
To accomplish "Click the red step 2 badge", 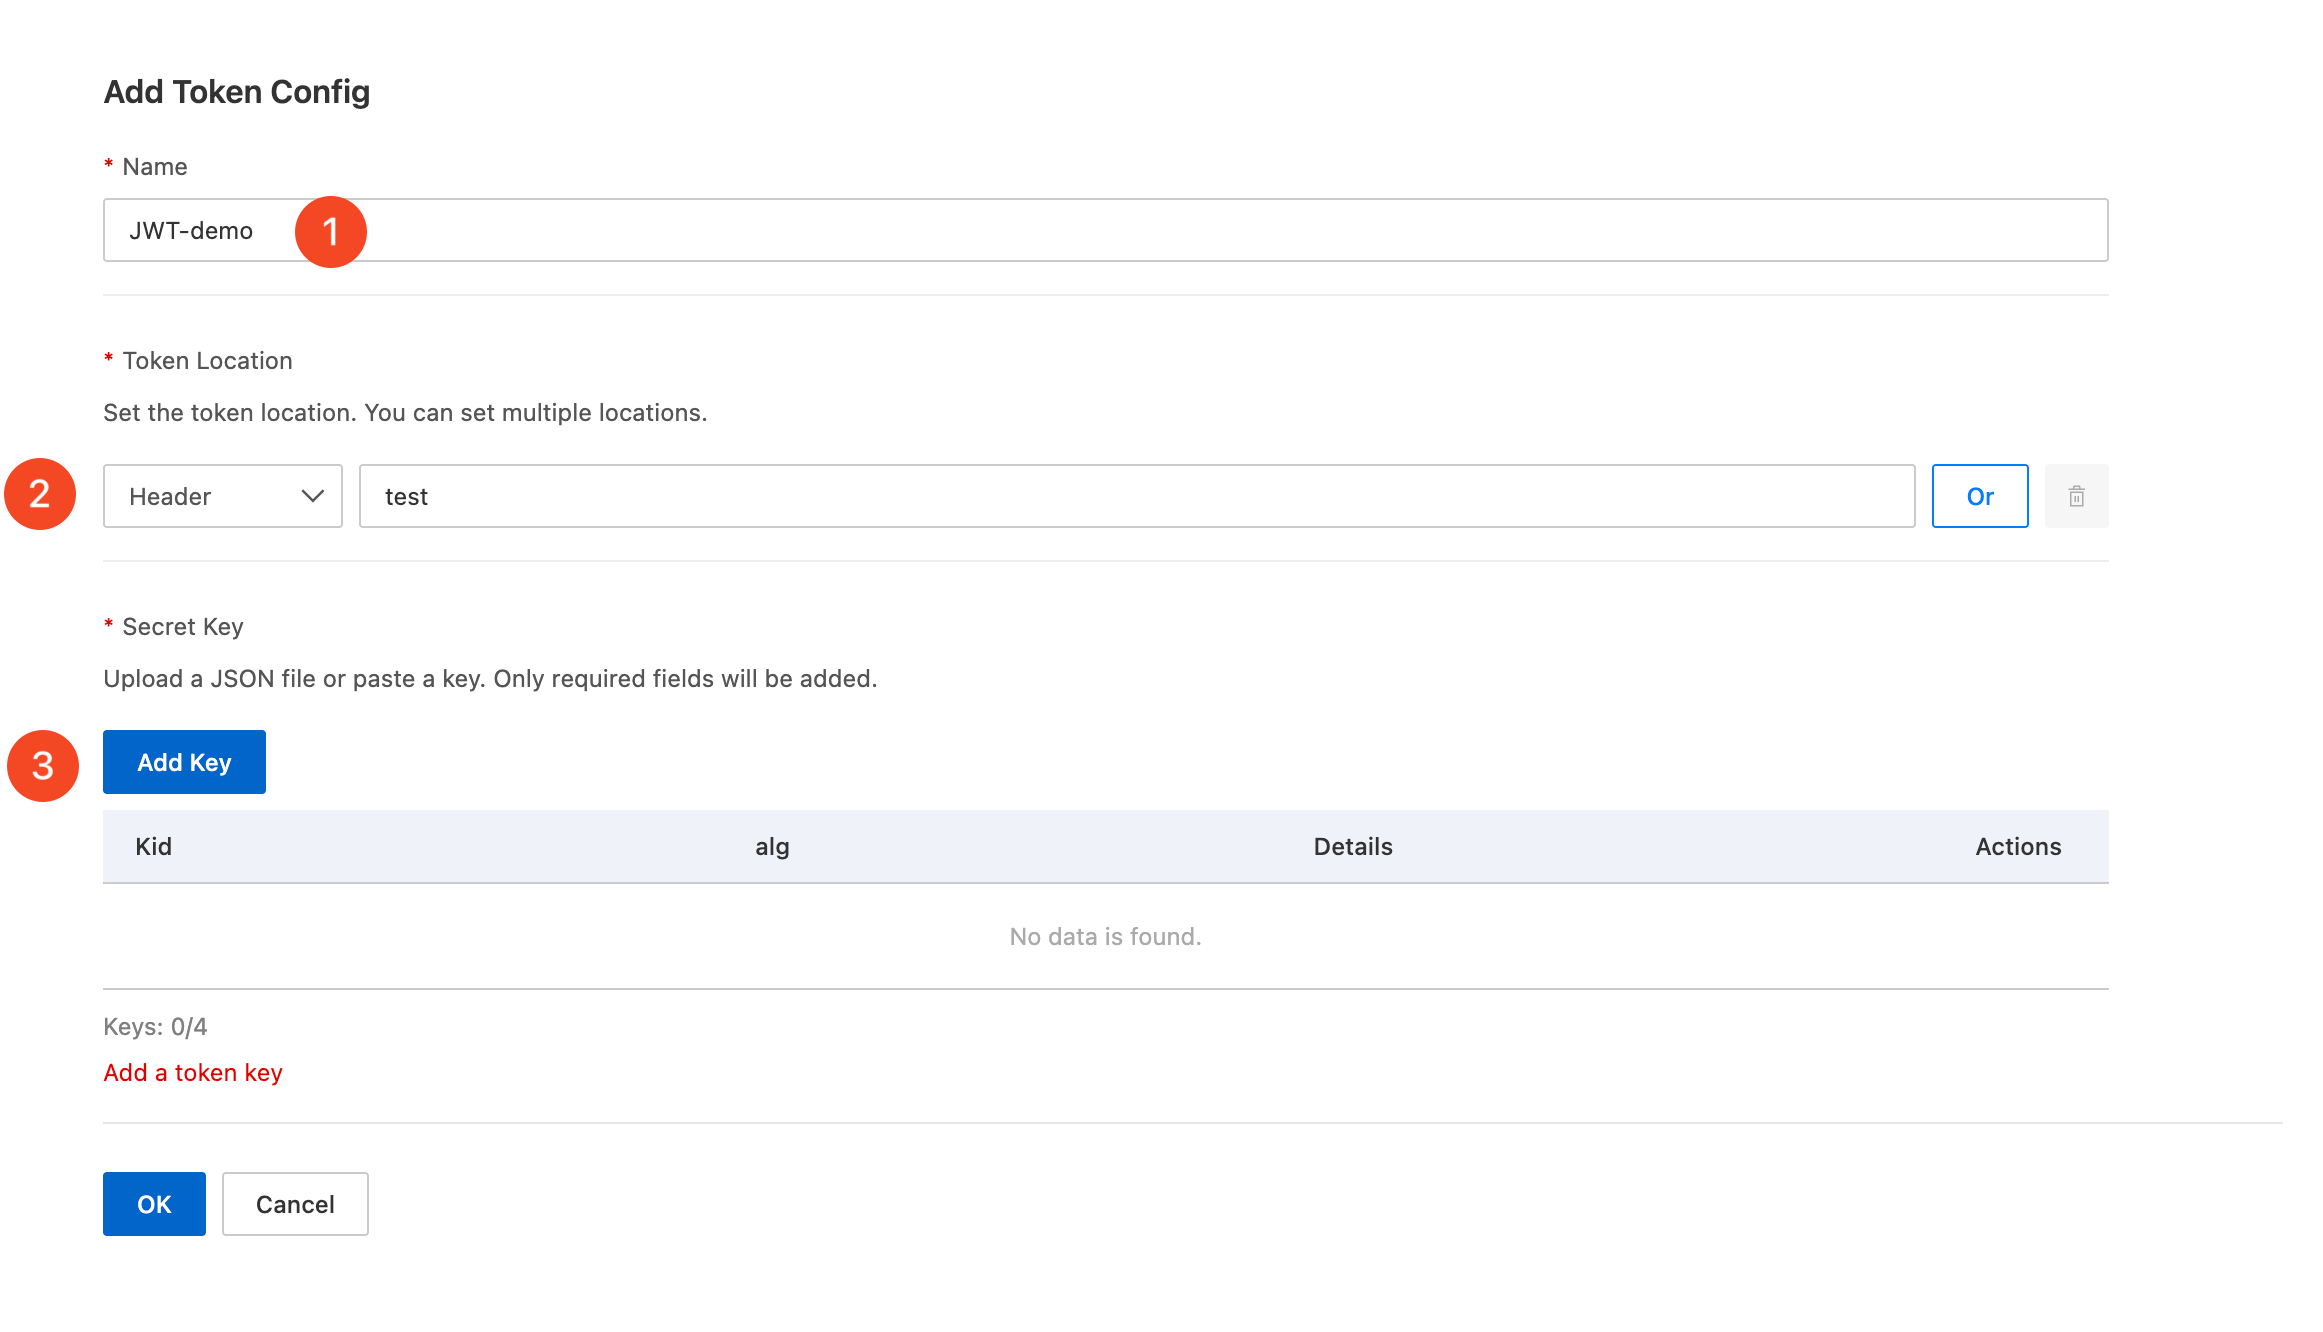I will [40, 494].
